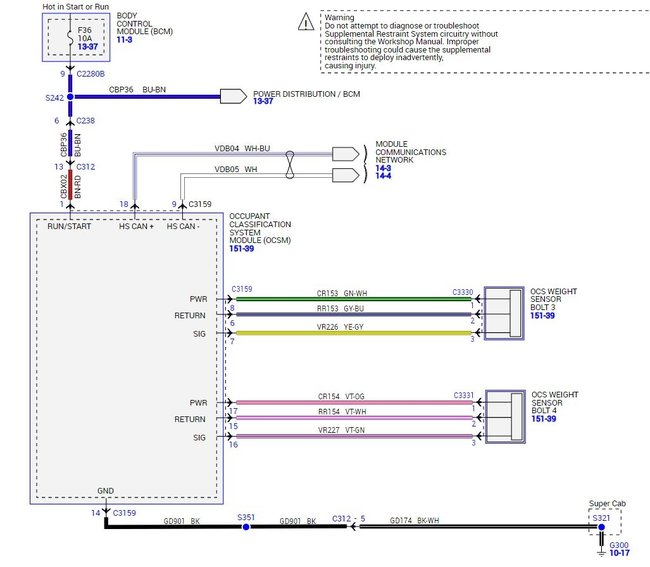This screenshot has width=650, height=567.
Task: Click the C2280B connector label
Action: tap(90, 74)
